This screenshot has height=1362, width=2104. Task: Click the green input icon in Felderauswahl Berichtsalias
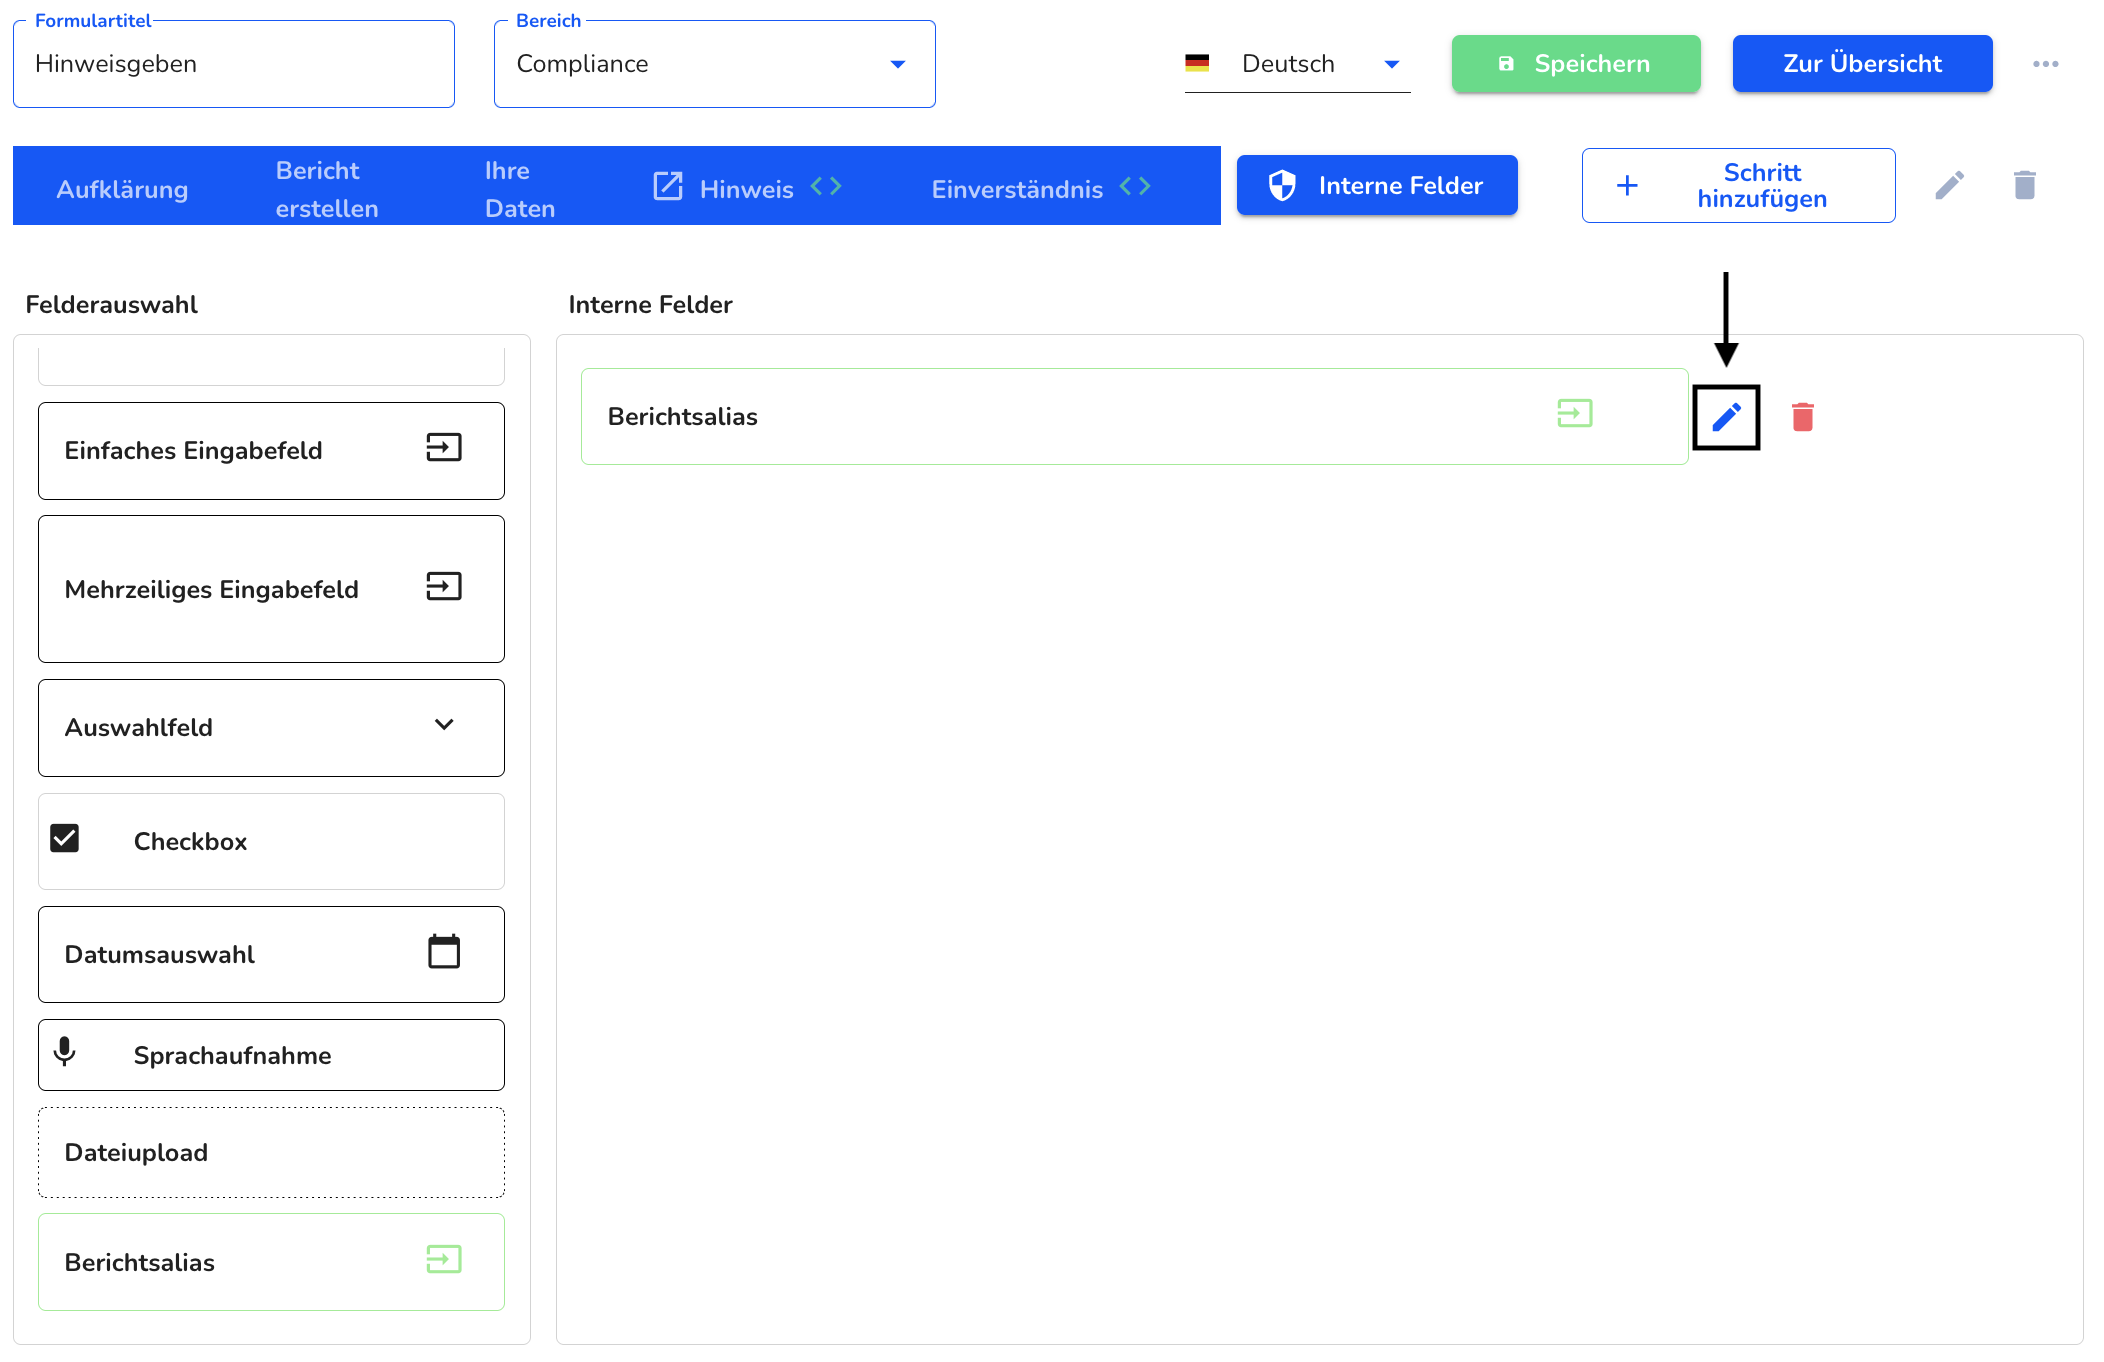444,1259
